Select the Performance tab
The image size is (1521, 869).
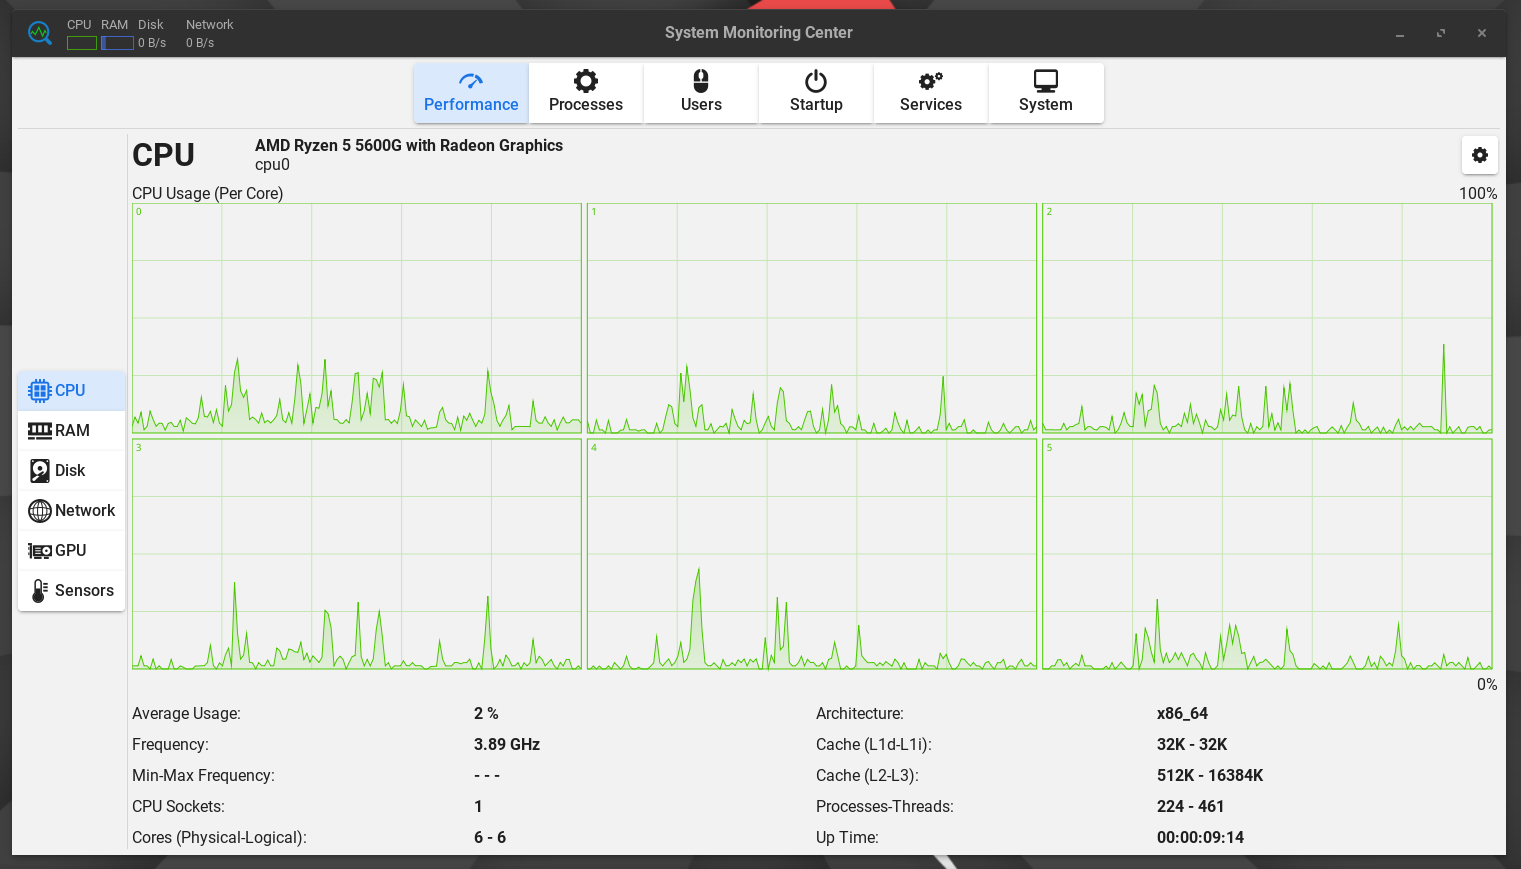click(x=470, y=92)
